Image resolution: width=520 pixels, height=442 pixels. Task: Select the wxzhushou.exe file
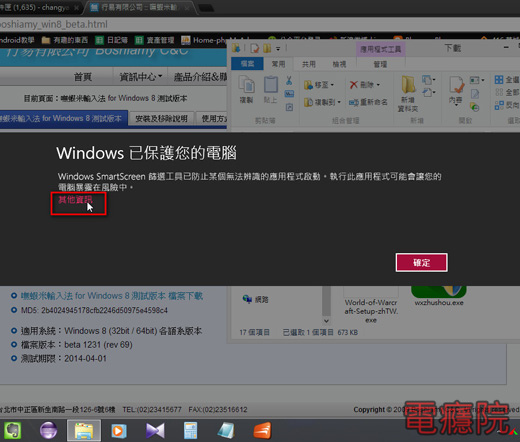pyautogui.click(x=439, y=296)
